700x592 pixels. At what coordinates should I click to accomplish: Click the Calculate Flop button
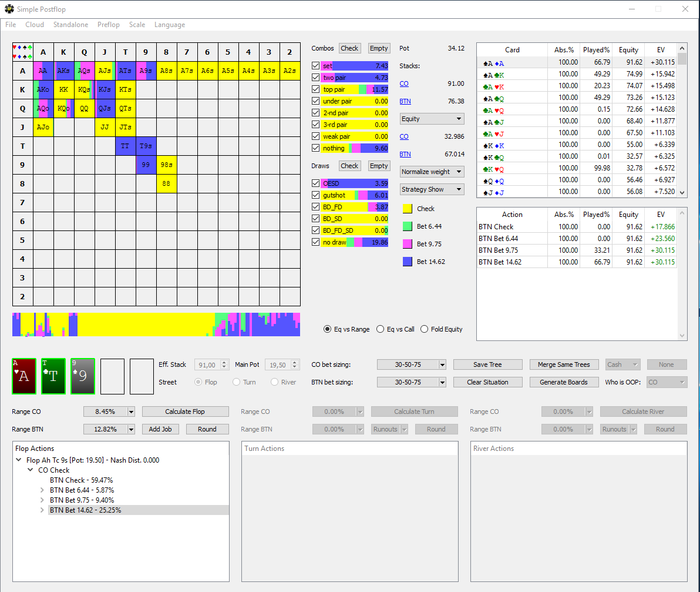coord(185,412)
